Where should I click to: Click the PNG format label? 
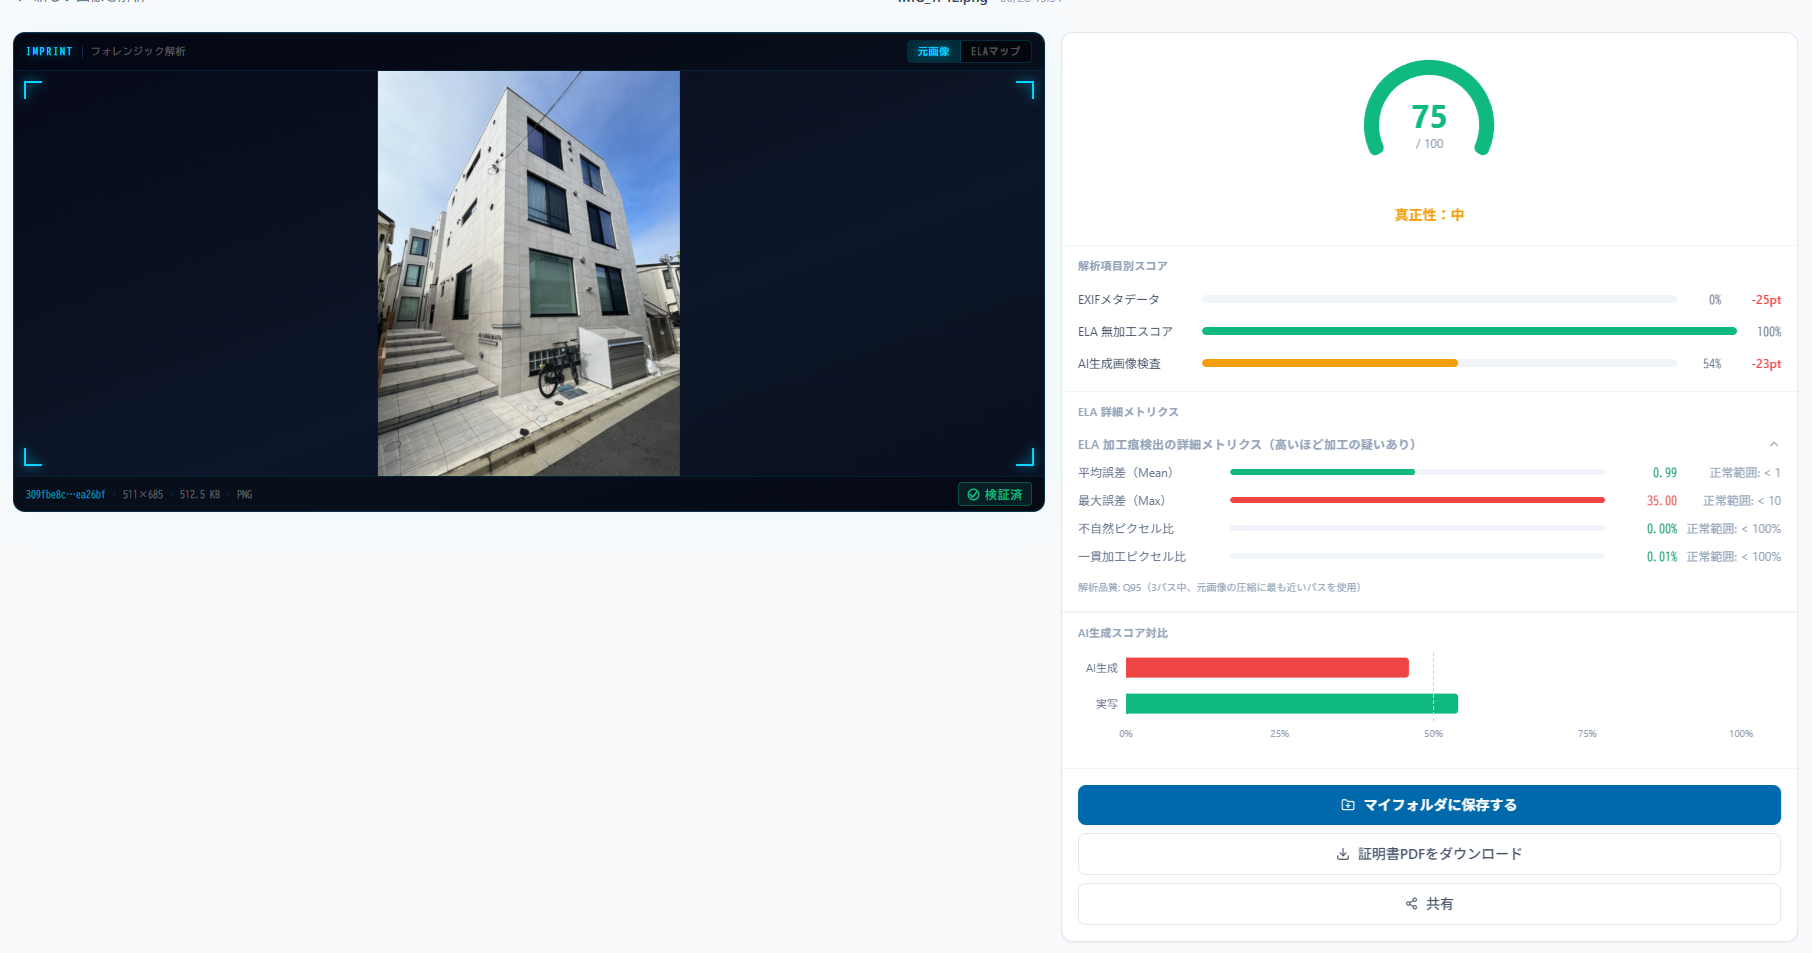pos(245,495)
